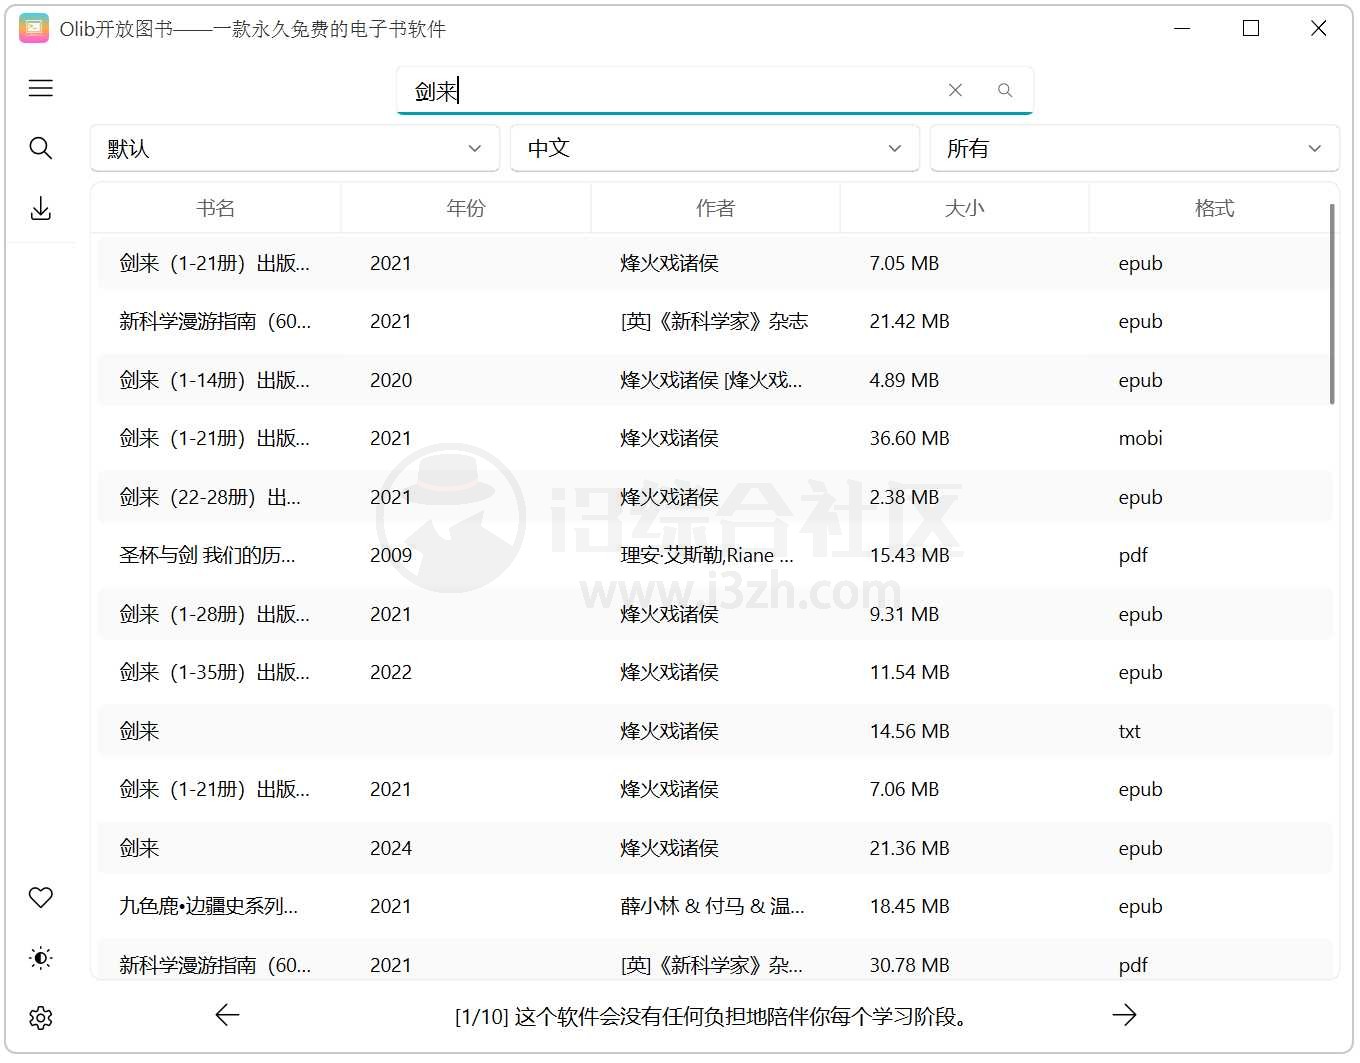The image size is (1360, 1063).
Task: Go to next page arrow
Action: click(x=1124, y=1015)
